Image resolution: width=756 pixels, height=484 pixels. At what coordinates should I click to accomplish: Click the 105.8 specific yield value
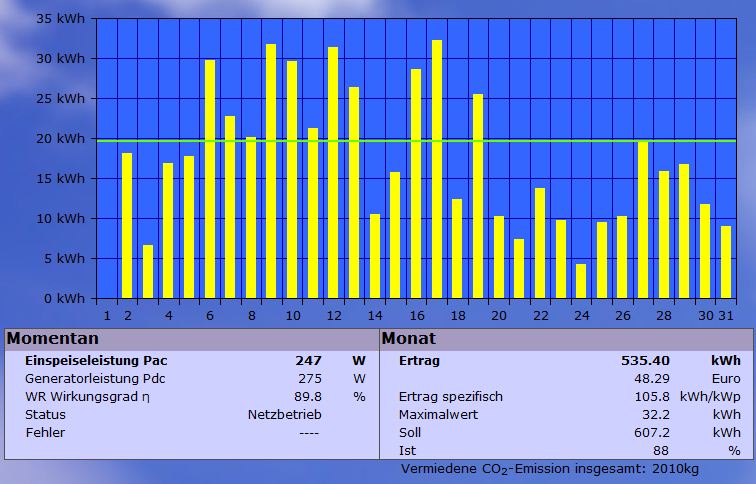pos(652,397)
